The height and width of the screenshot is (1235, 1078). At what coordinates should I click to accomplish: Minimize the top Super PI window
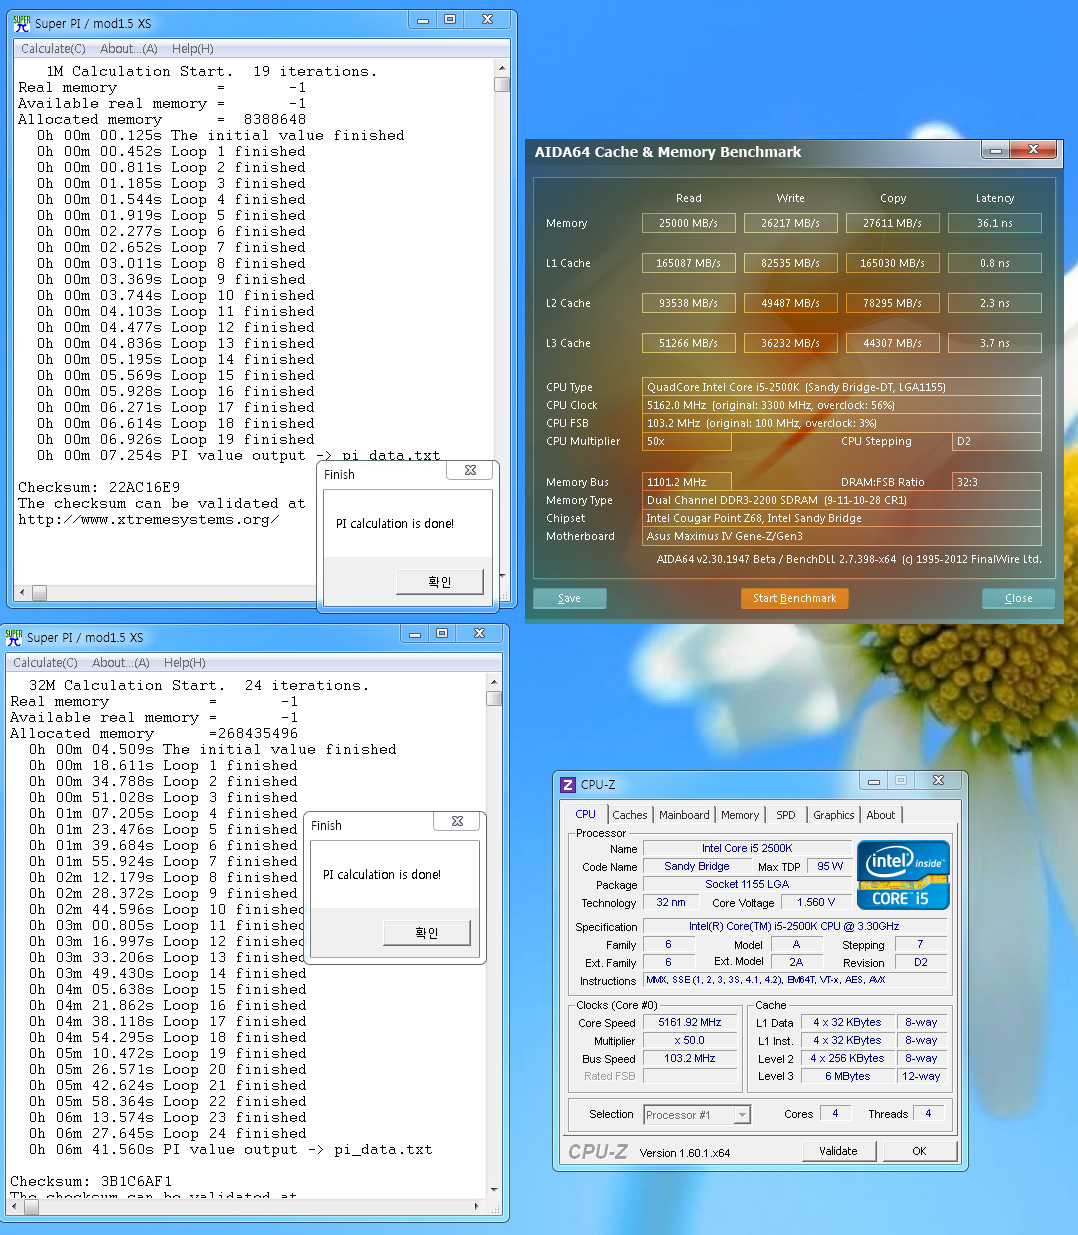click(x=423, y=20)
